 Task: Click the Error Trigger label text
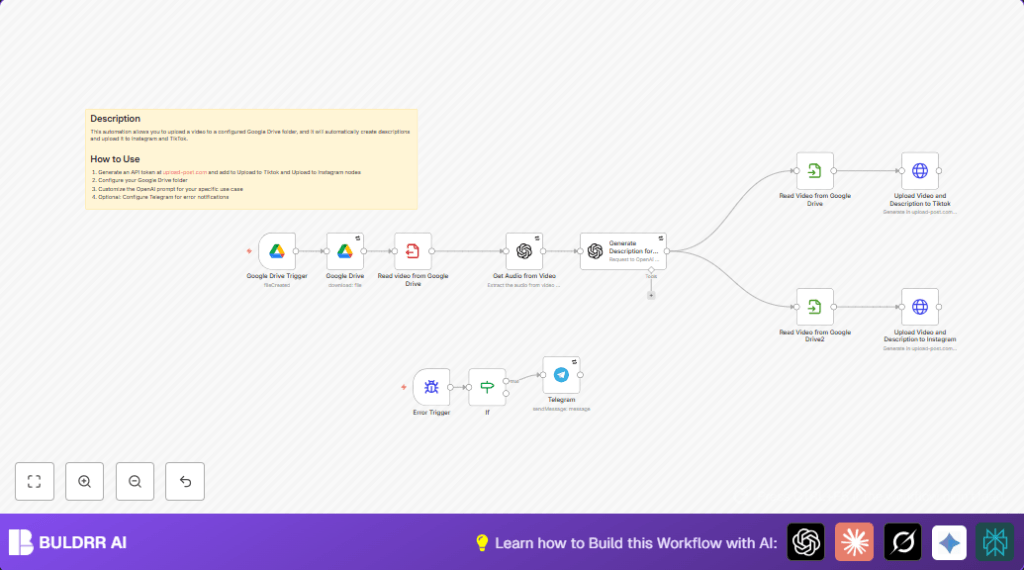[x=431, y=413]
